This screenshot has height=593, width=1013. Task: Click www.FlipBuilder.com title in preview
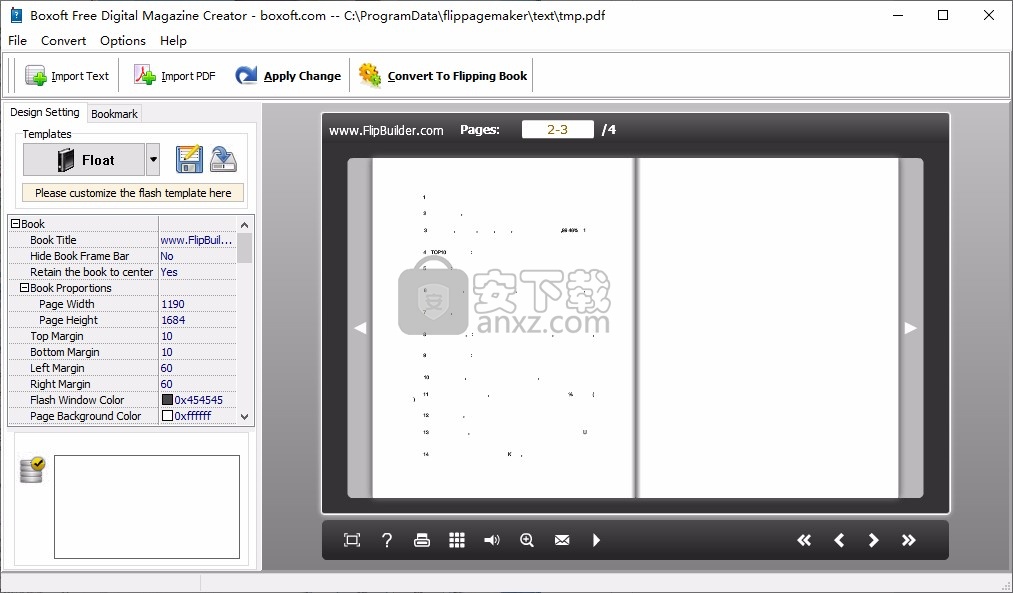pyautogui.click(x=386, y=130)
